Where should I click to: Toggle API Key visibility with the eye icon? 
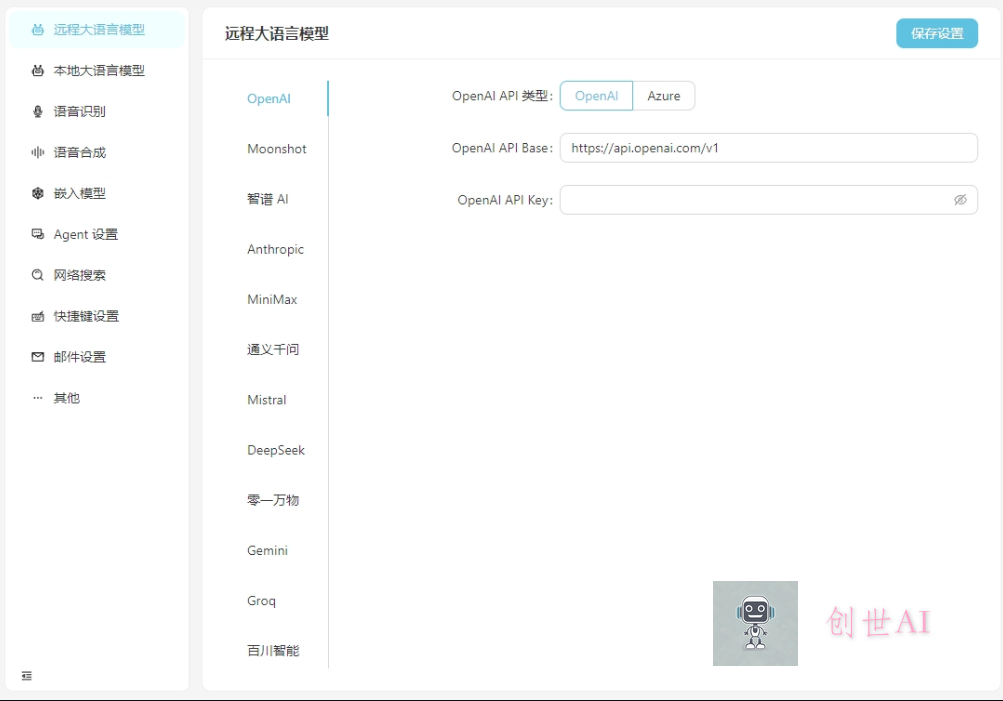pyautogui.click(x=960, y=200)
